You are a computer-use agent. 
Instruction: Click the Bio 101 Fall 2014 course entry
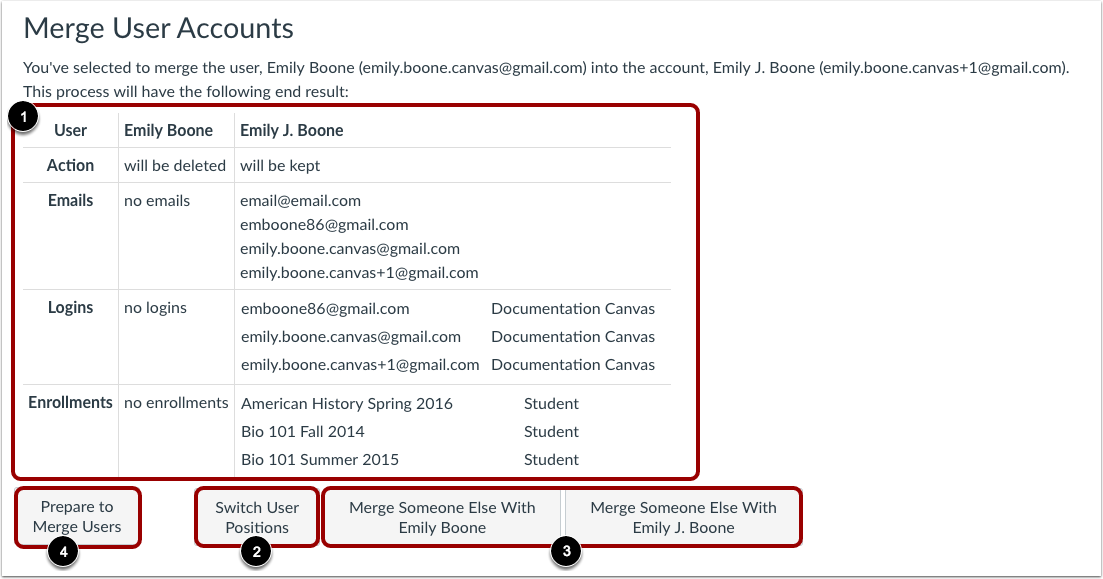point(303,431)
